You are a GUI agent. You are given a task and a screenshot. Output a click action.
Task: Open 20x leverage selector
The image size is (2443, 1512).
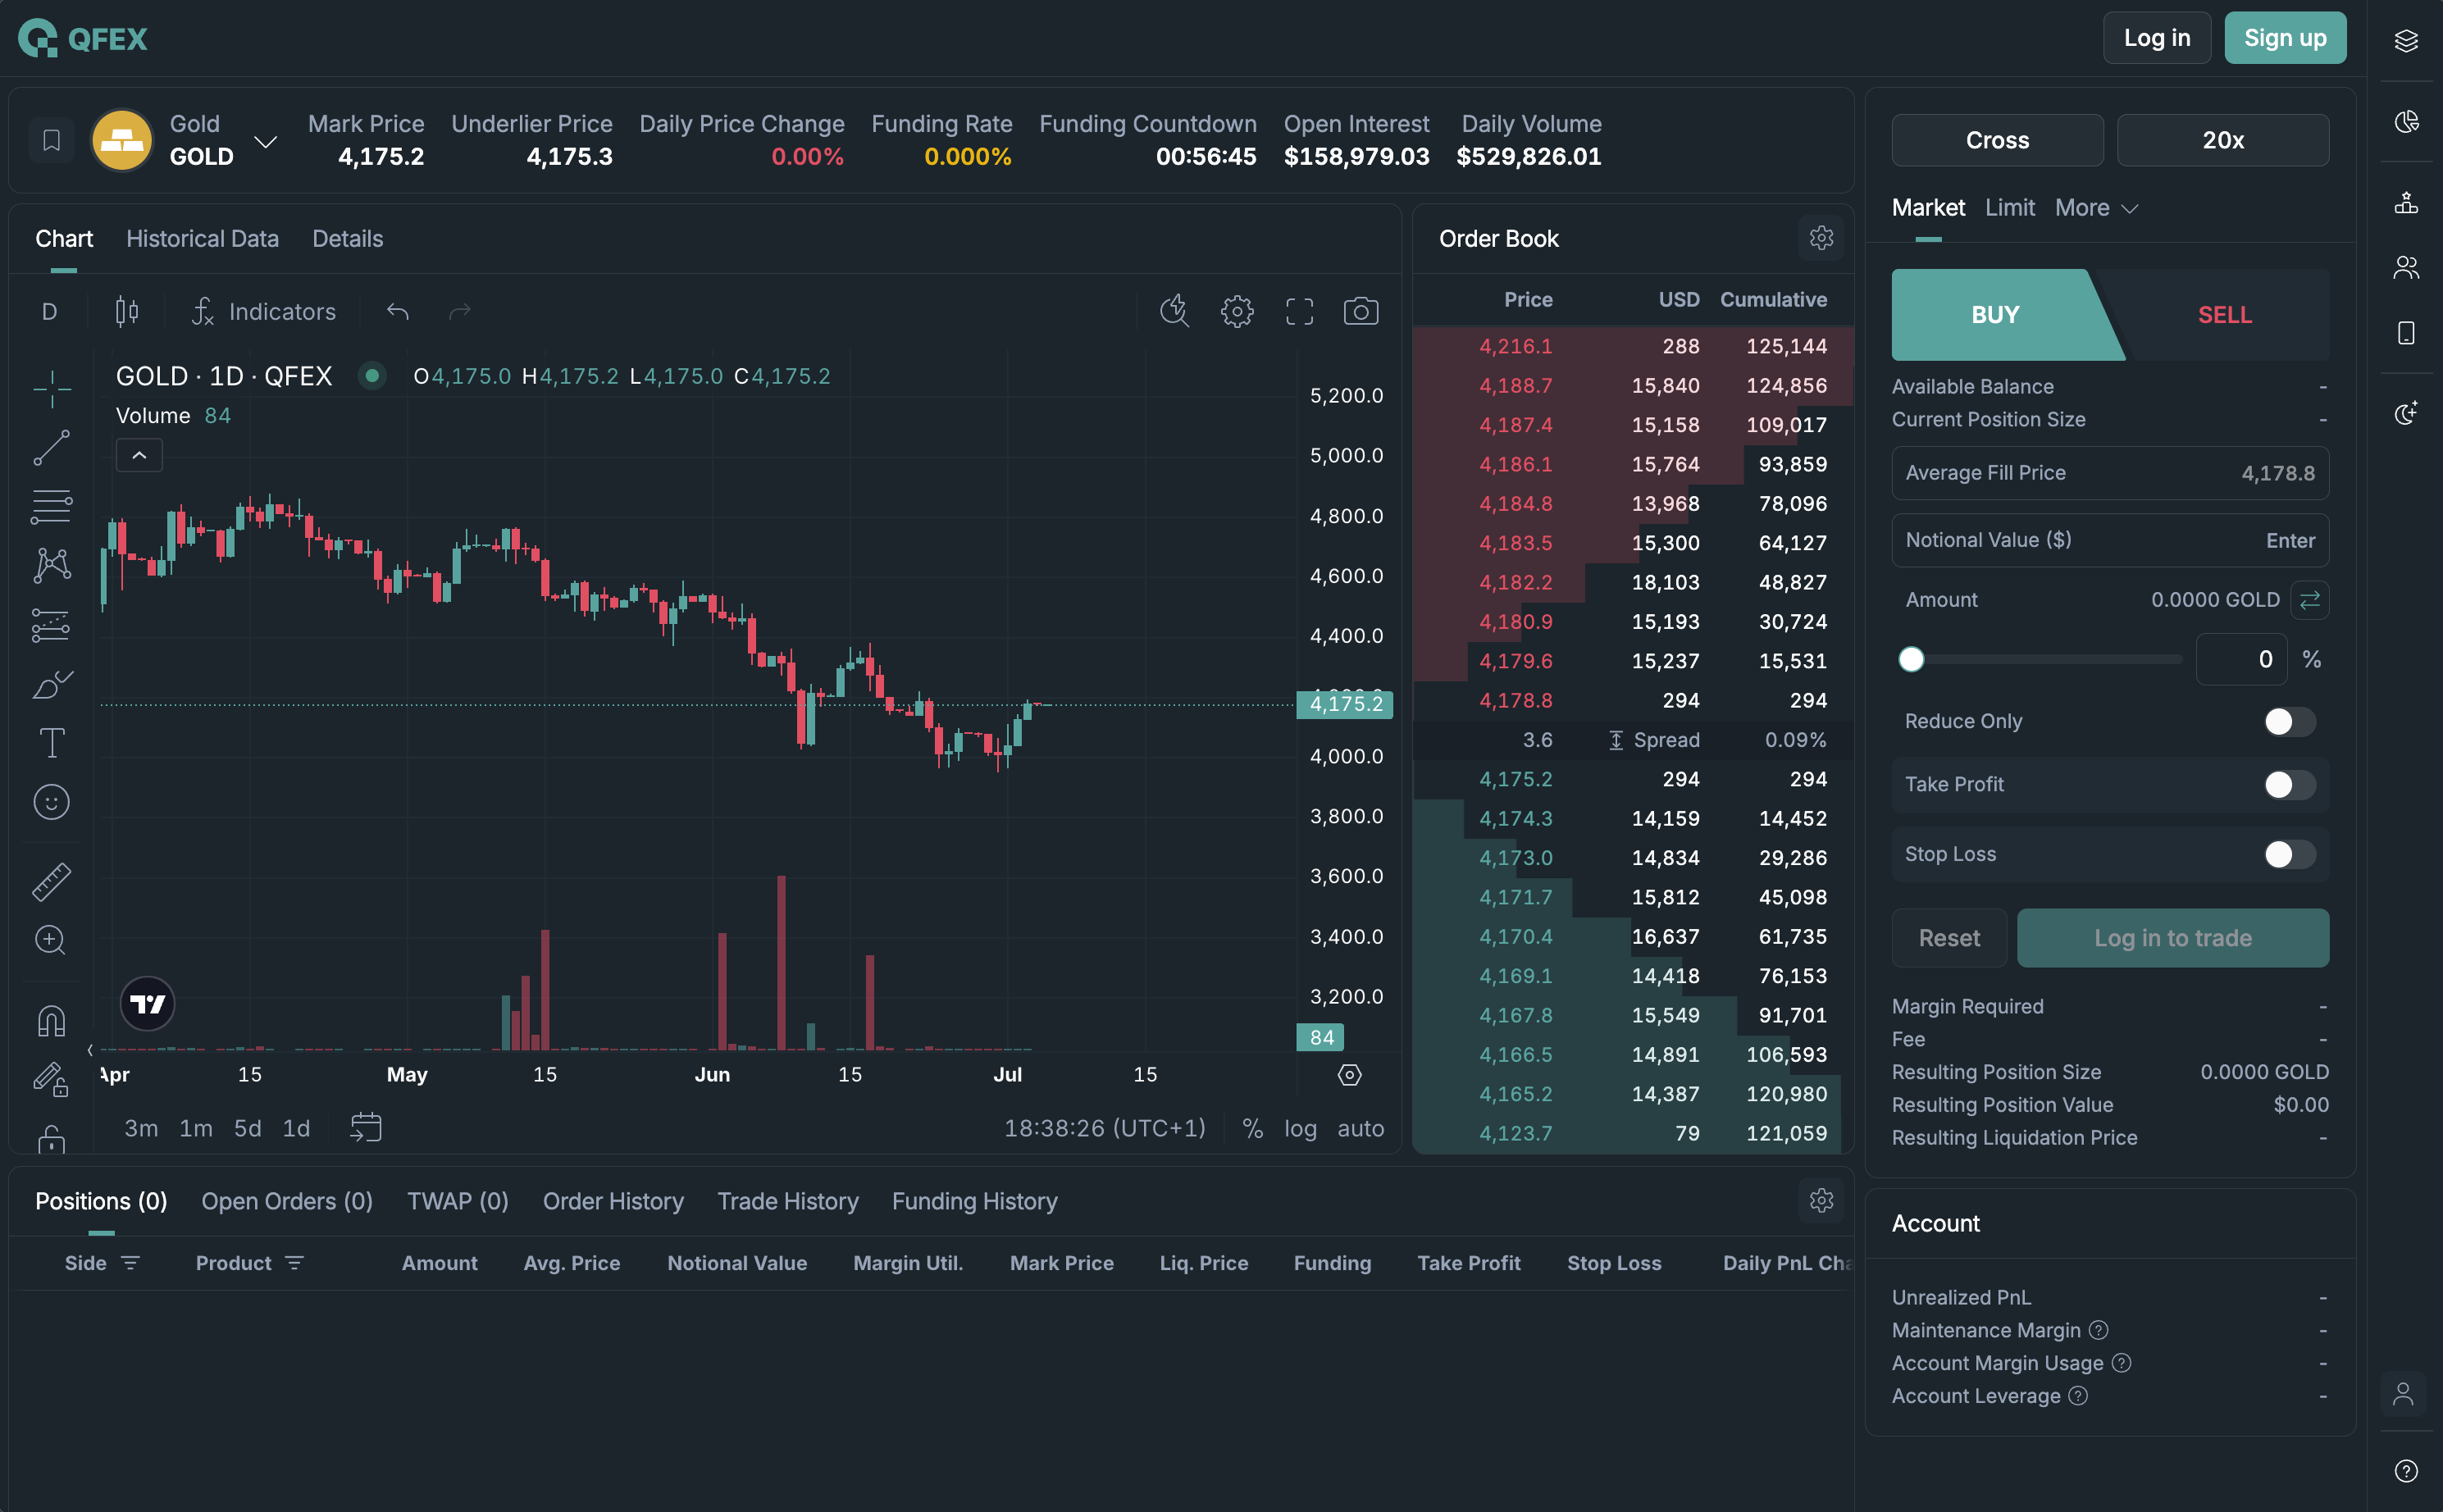[x=2223, y=140]
